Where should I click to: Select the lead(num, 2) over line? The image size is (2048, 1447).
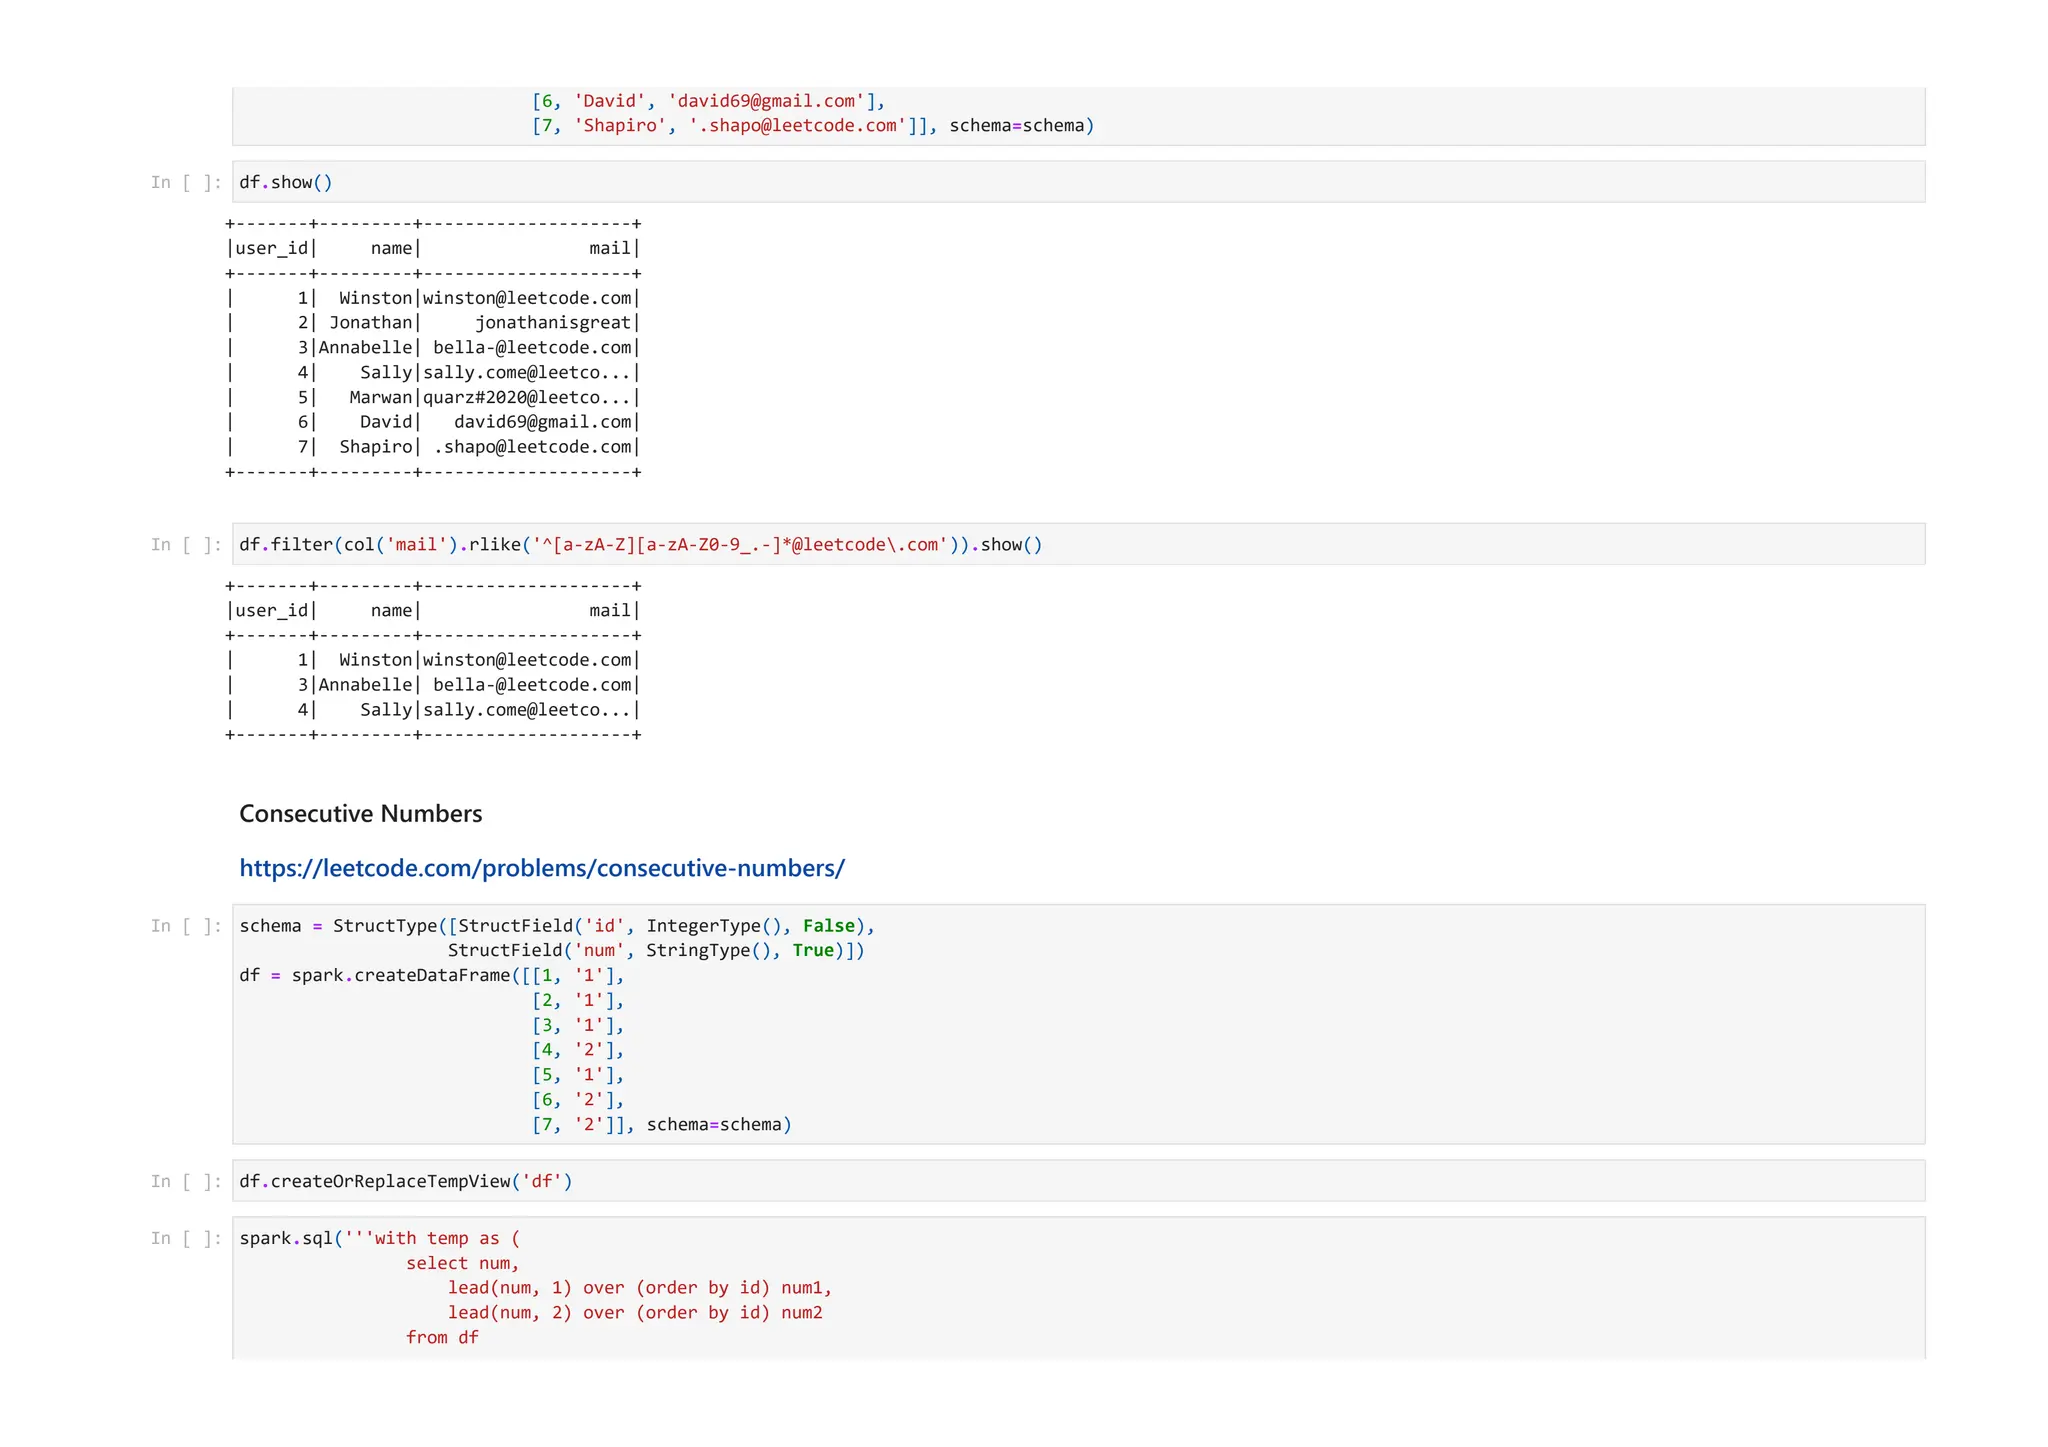click(x=635, y=1313)
